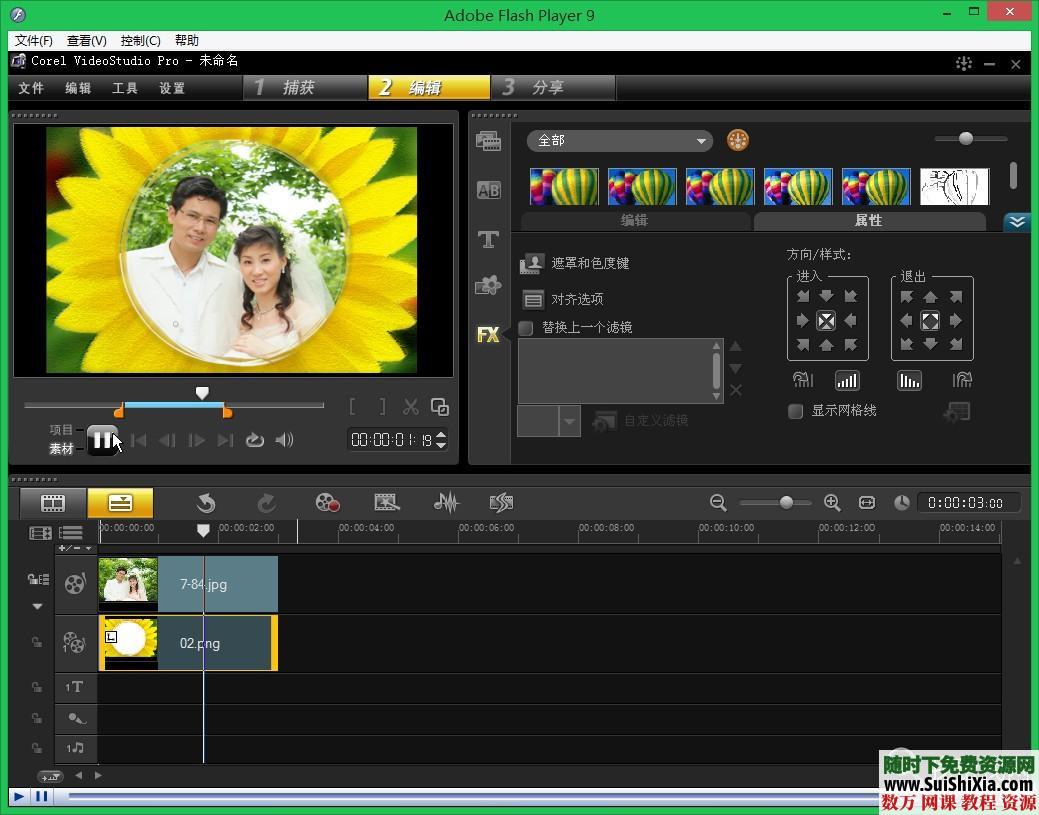Click the 遮罩和色度键 button
Image resolution: width=1039 pixels, height=815 pixels.
tap(575, 263)
